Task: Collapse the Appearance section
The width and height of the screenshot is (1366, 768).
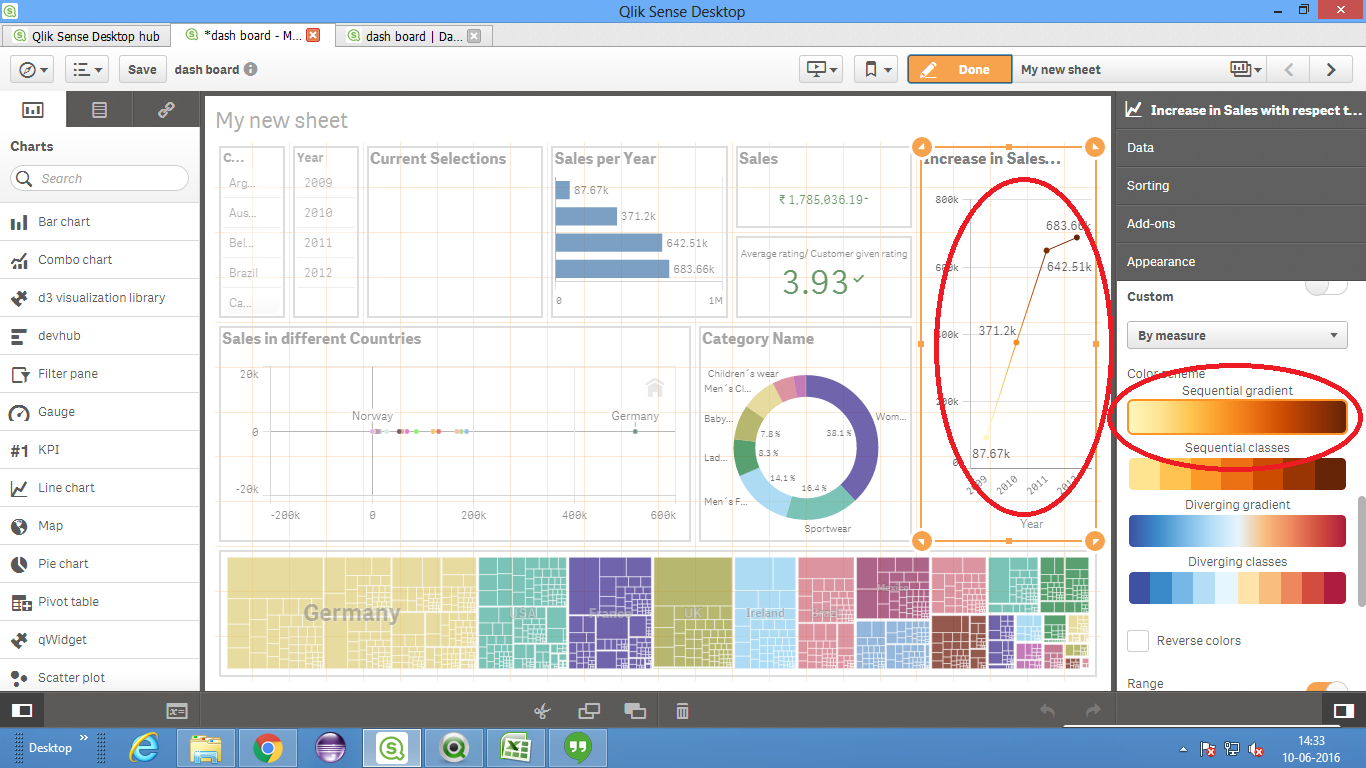Action: (x=1241, y=261)
